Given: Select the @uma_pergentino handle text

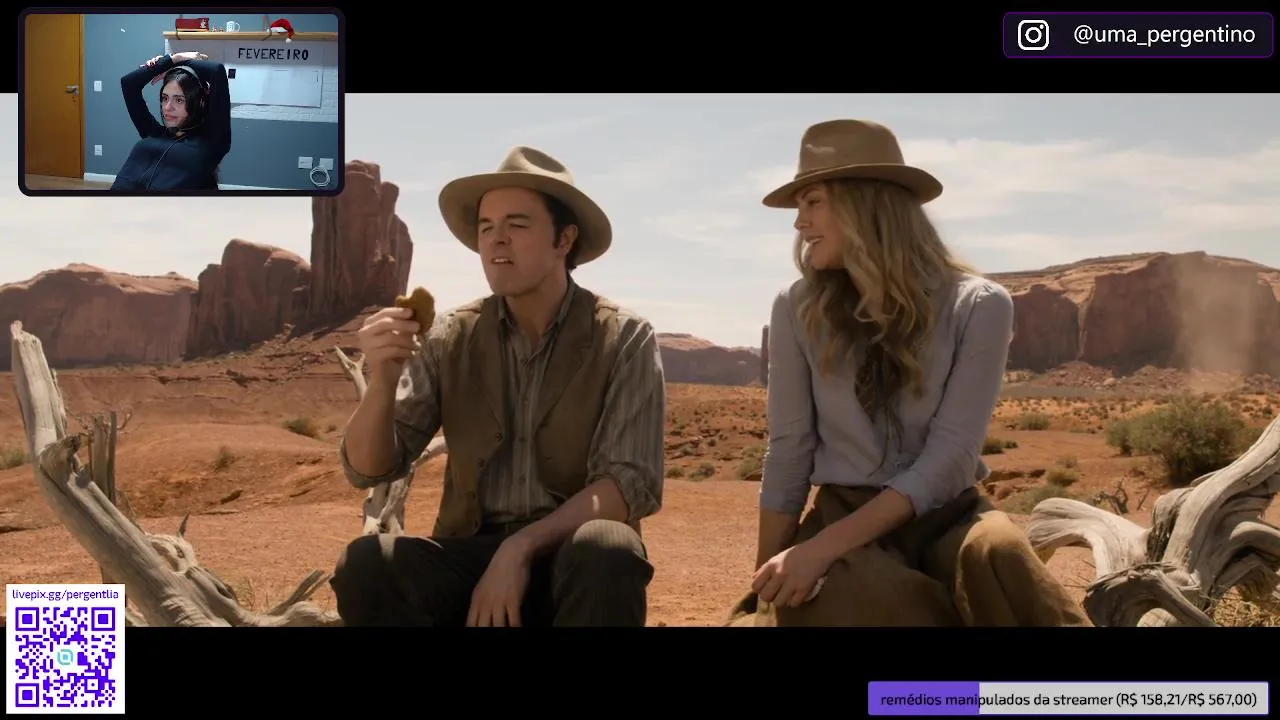Looking at the screenshot, I should click(1164, 35).
